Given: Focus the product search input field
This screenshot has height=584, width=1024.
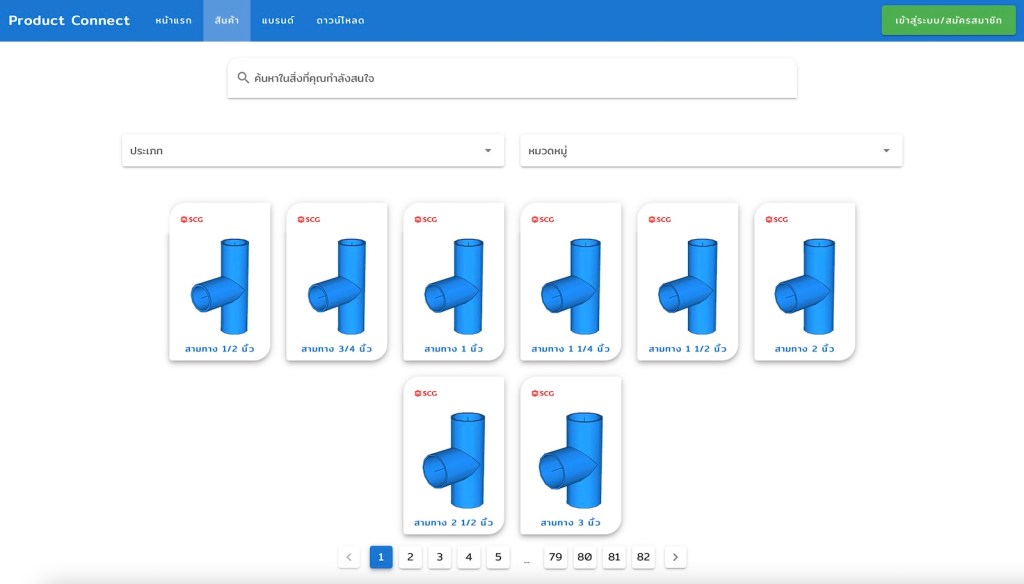Looking at the screenshot, I should point(520,78).
